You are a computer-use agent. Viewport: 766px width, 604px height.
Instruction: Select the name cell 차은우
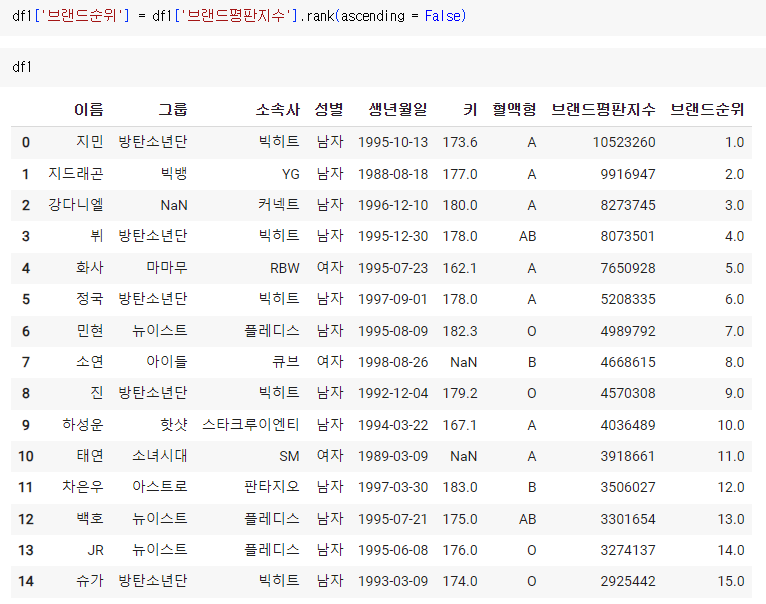[x=83, y=487]
